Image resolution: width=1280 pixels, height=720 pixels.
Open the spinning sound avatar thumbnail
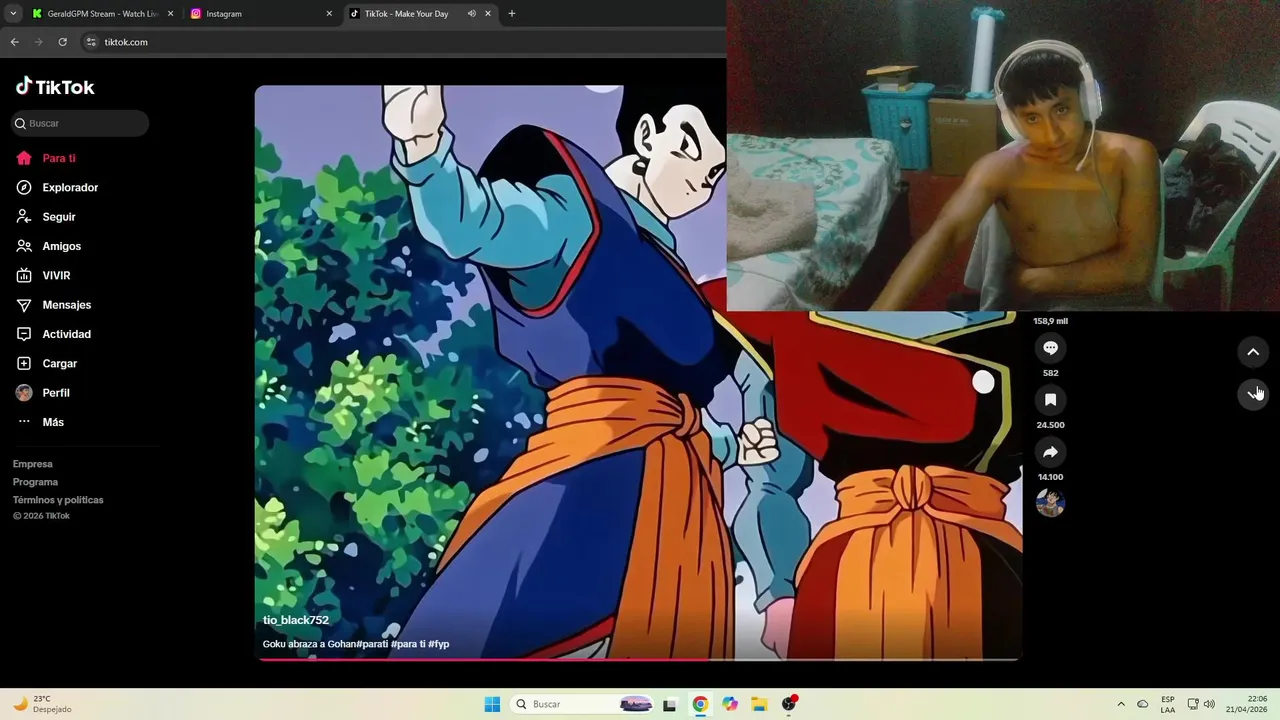[x=1050, y=502]
